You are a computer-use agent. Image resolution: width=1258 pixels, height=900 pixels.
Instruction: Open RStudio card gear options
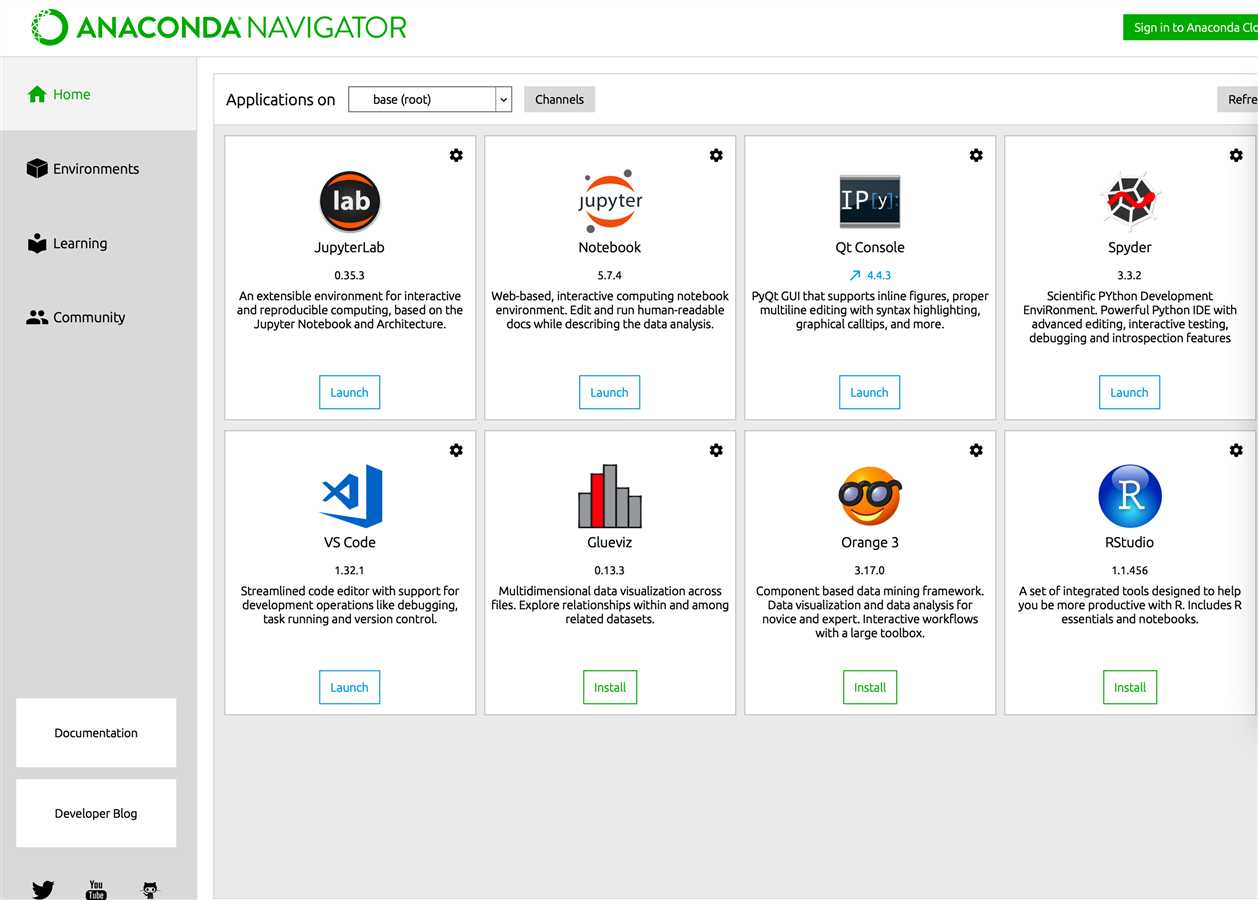(x=1236, y=450)
